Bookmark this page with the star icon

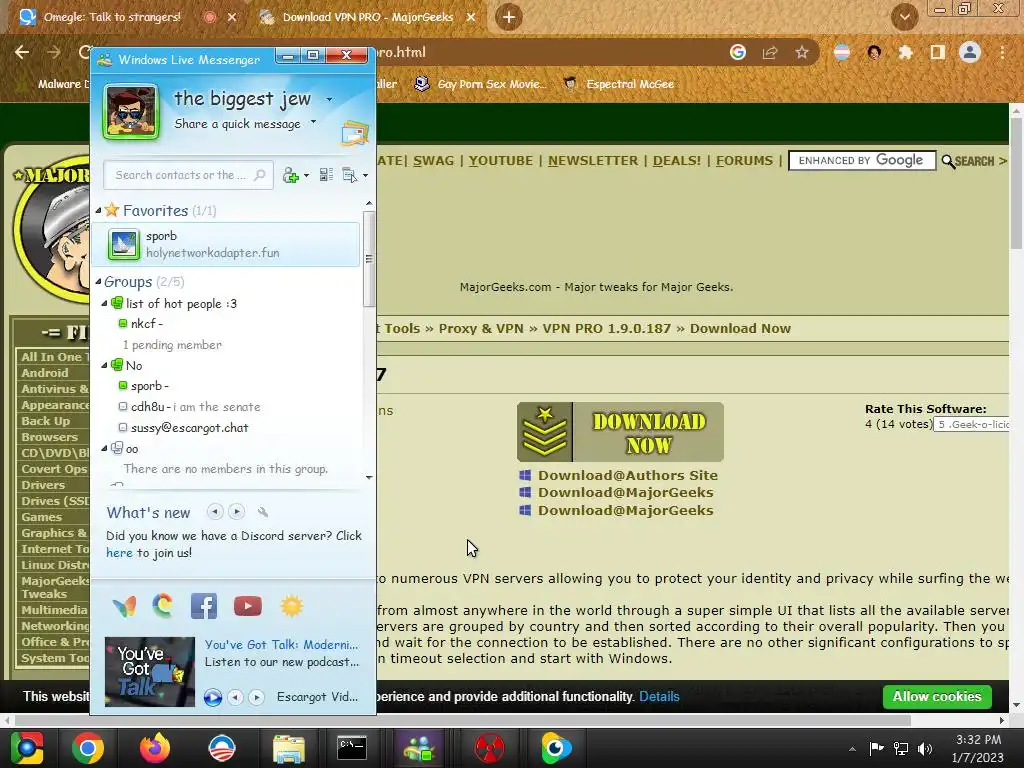[802, 52]
